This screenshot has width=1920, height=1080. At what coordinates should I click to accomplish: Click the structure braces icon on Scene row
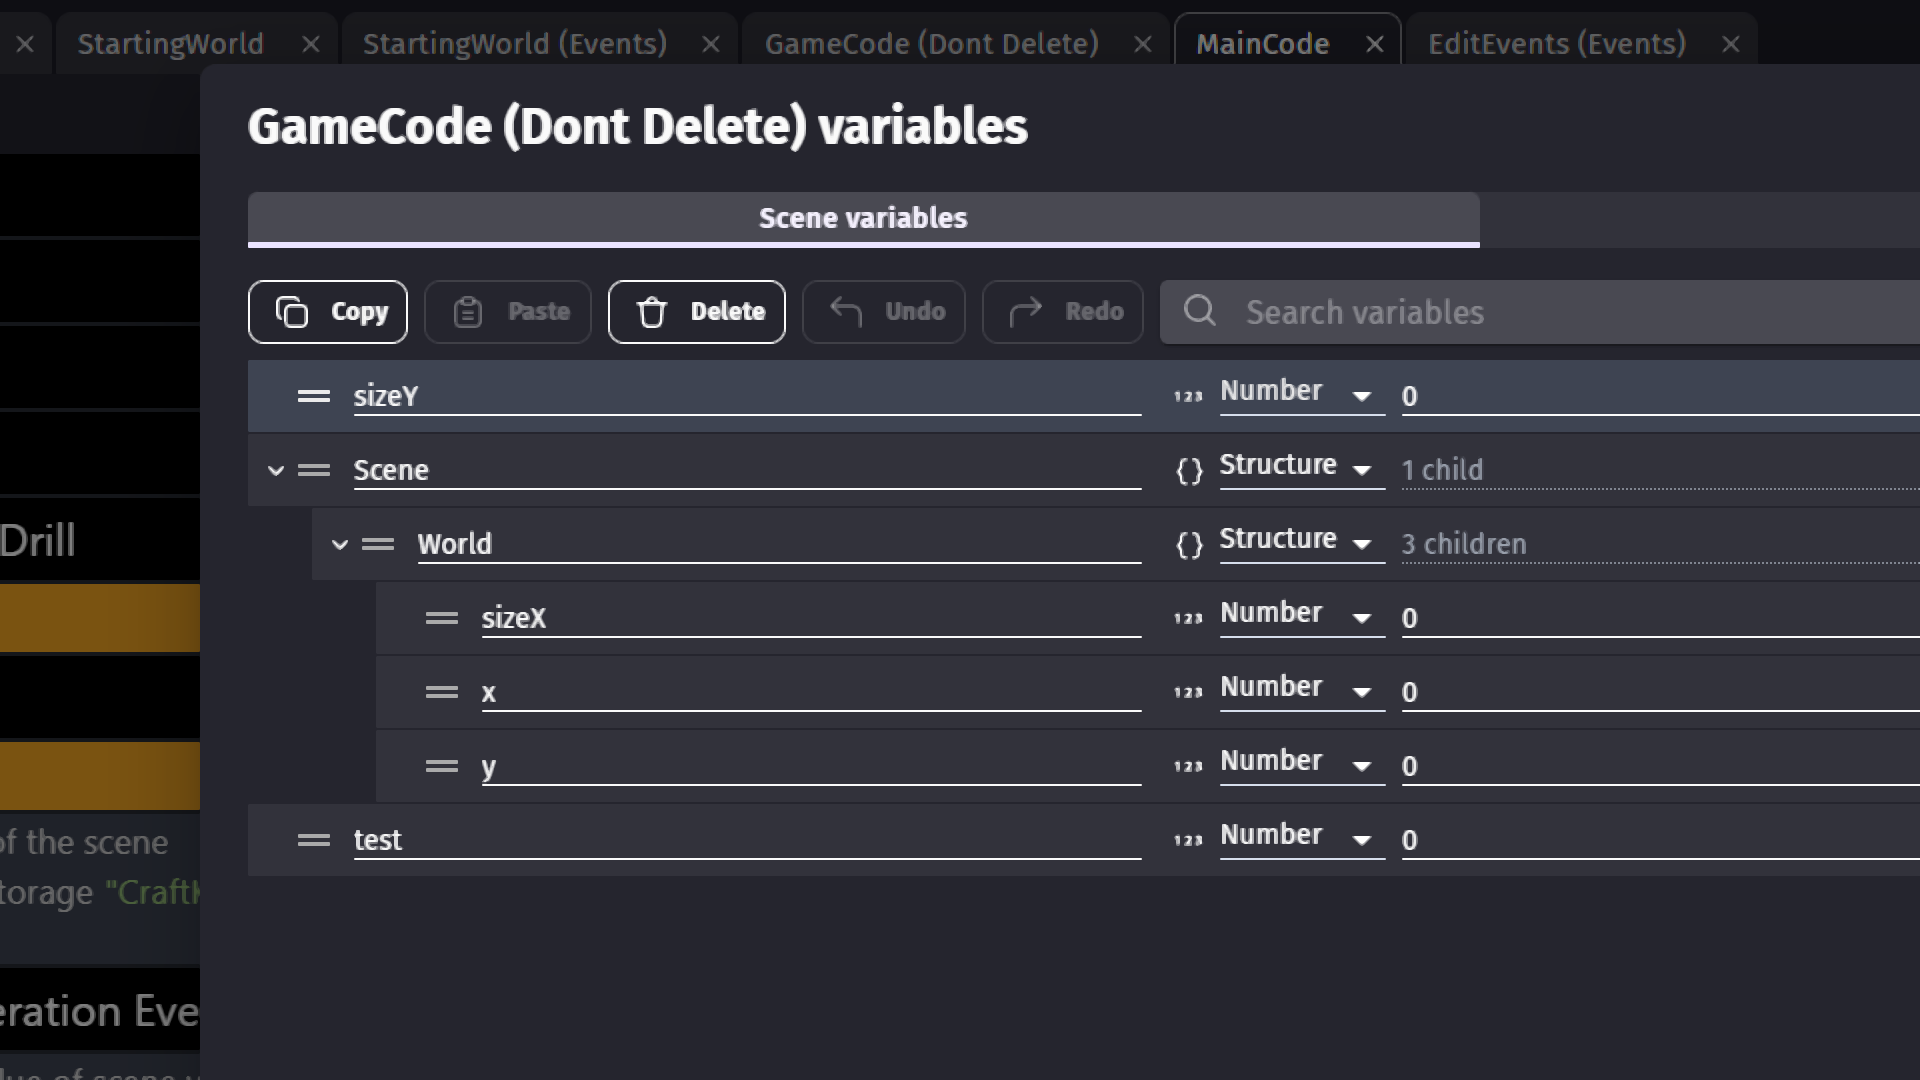click(x=1189, y=470)
